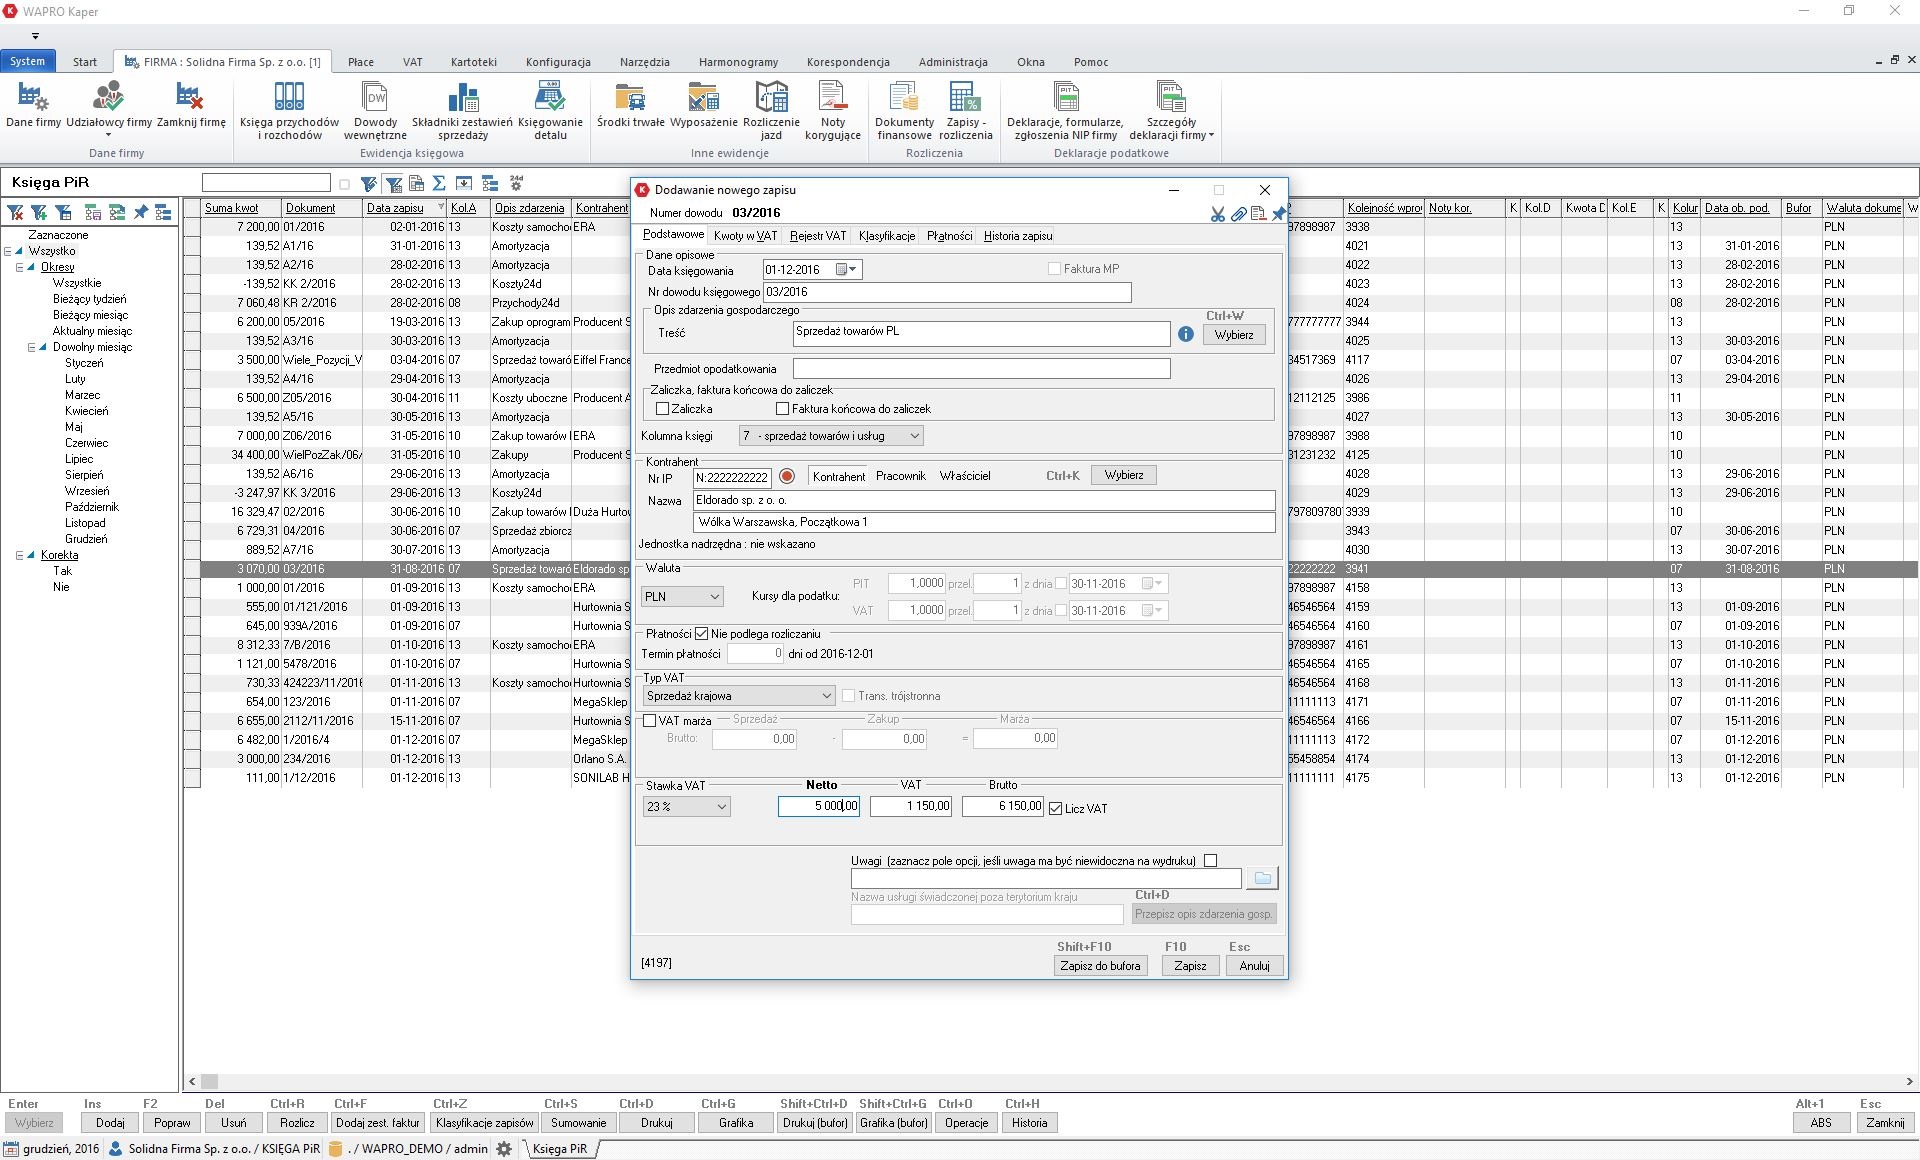Uncheck Licz VAT checkbox
Screen dimensions: 1920x1160
[1055, 808]
